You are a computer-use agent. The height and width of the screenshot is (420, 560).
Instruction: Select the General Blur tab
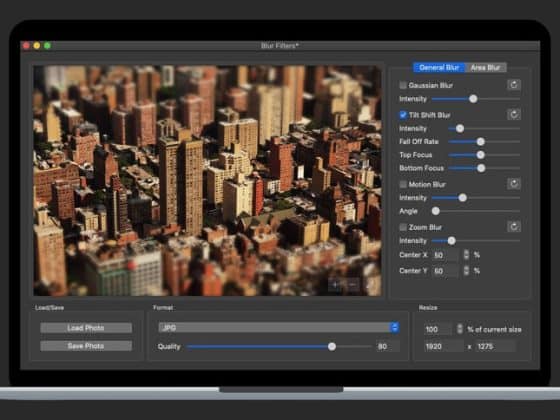439,68
